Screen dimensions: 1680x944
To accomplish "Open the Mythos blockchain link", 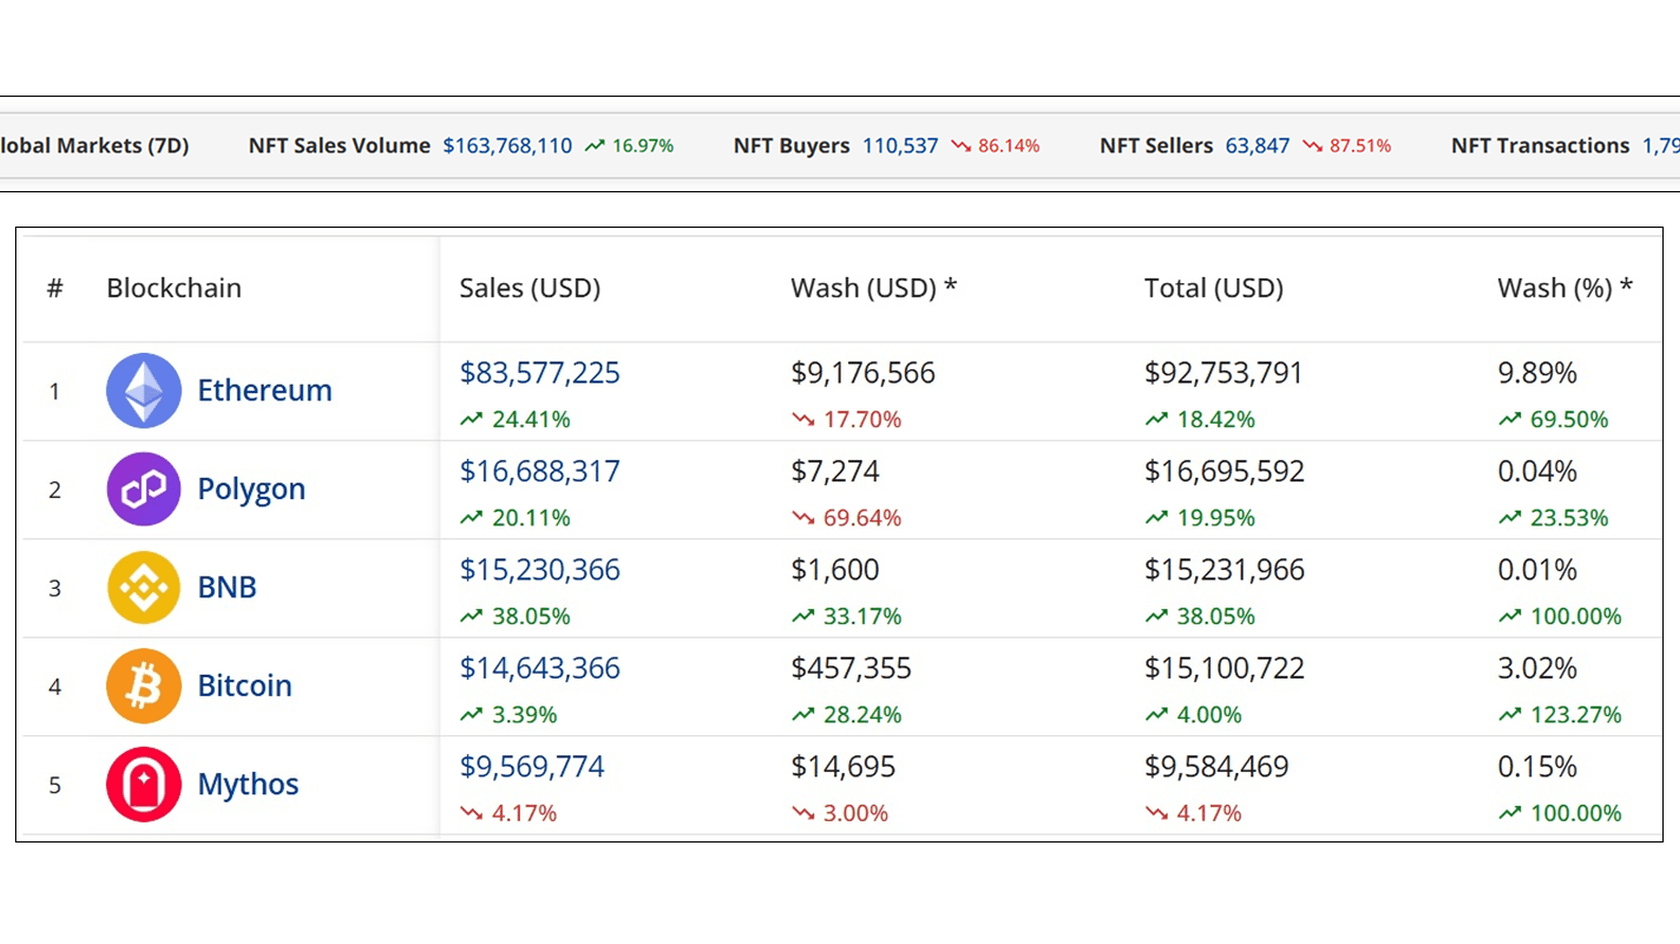I will [248, 785].
